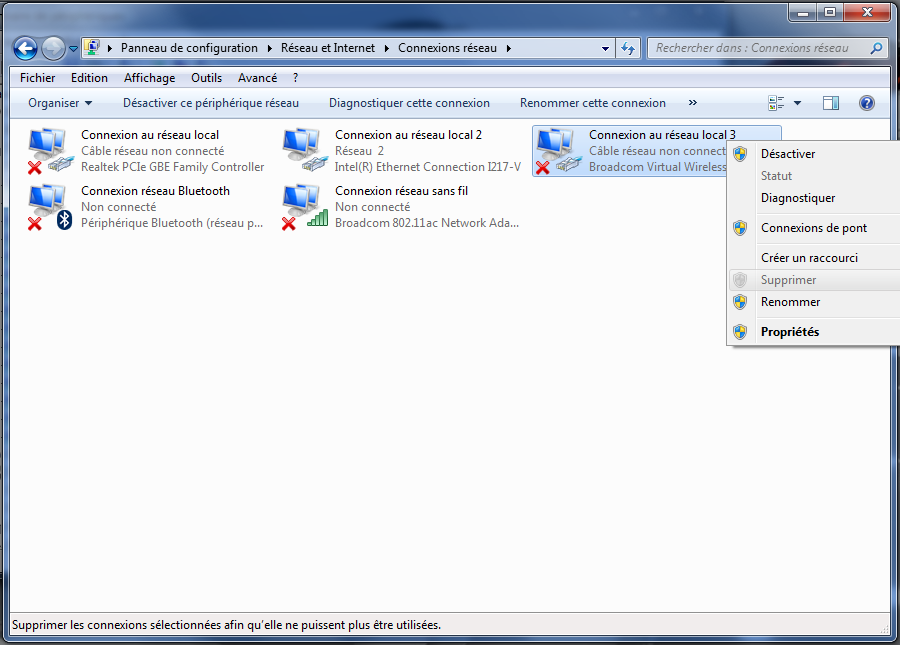Viewport: 900px width, 645px height.
Task: Click text Périphérique Bluetooth (réseau p...
Action: pyautogui.click(x=172, y=223)
